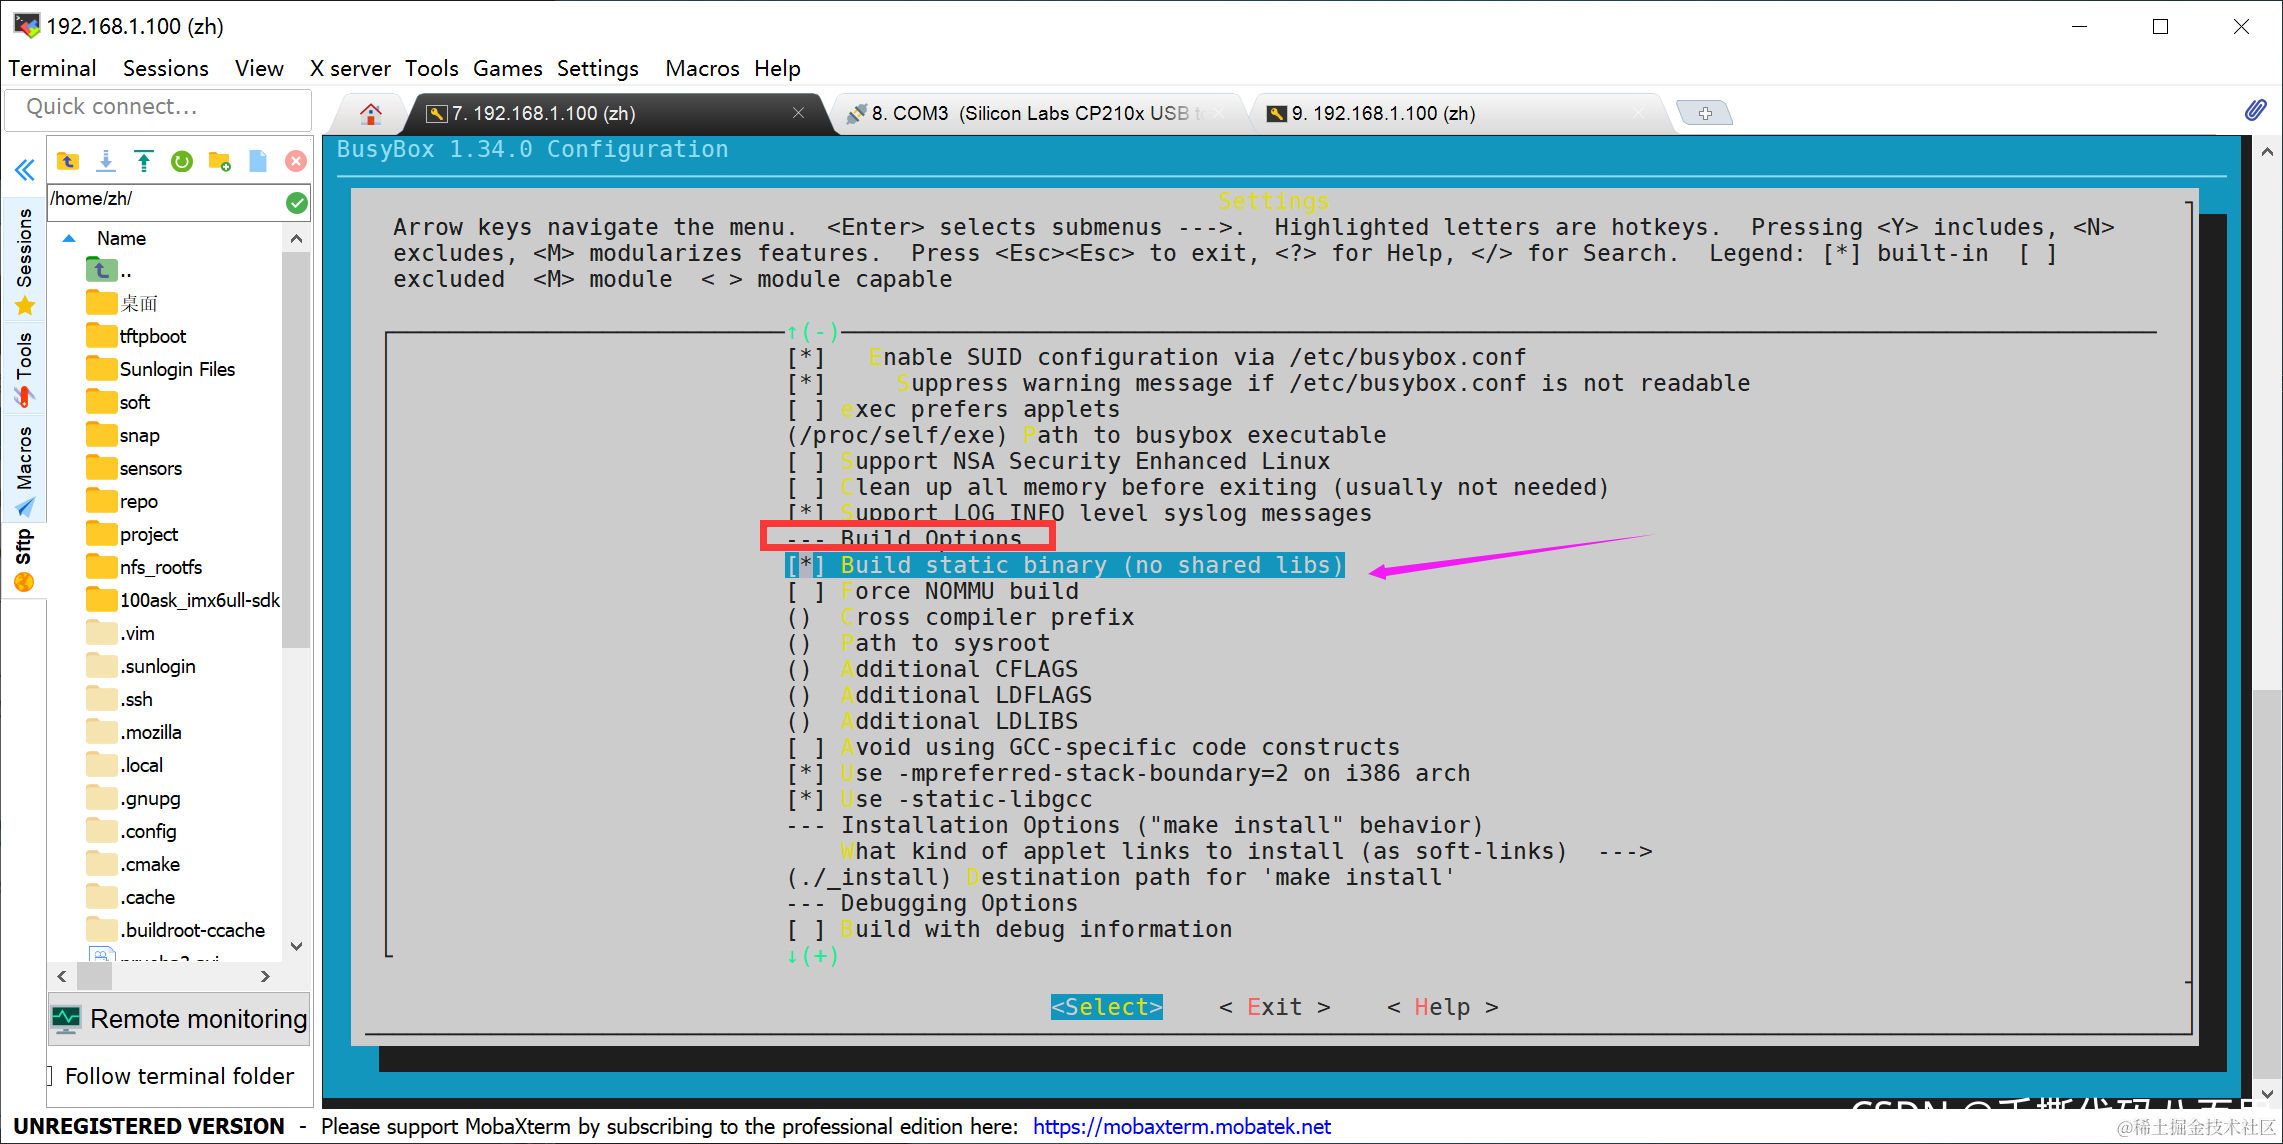The height and width of the screenshot is (1144, 2283).
Task: Click the red delete icon in SFTP toolbar
Action: pyautogui.click(x=296, y=161)
